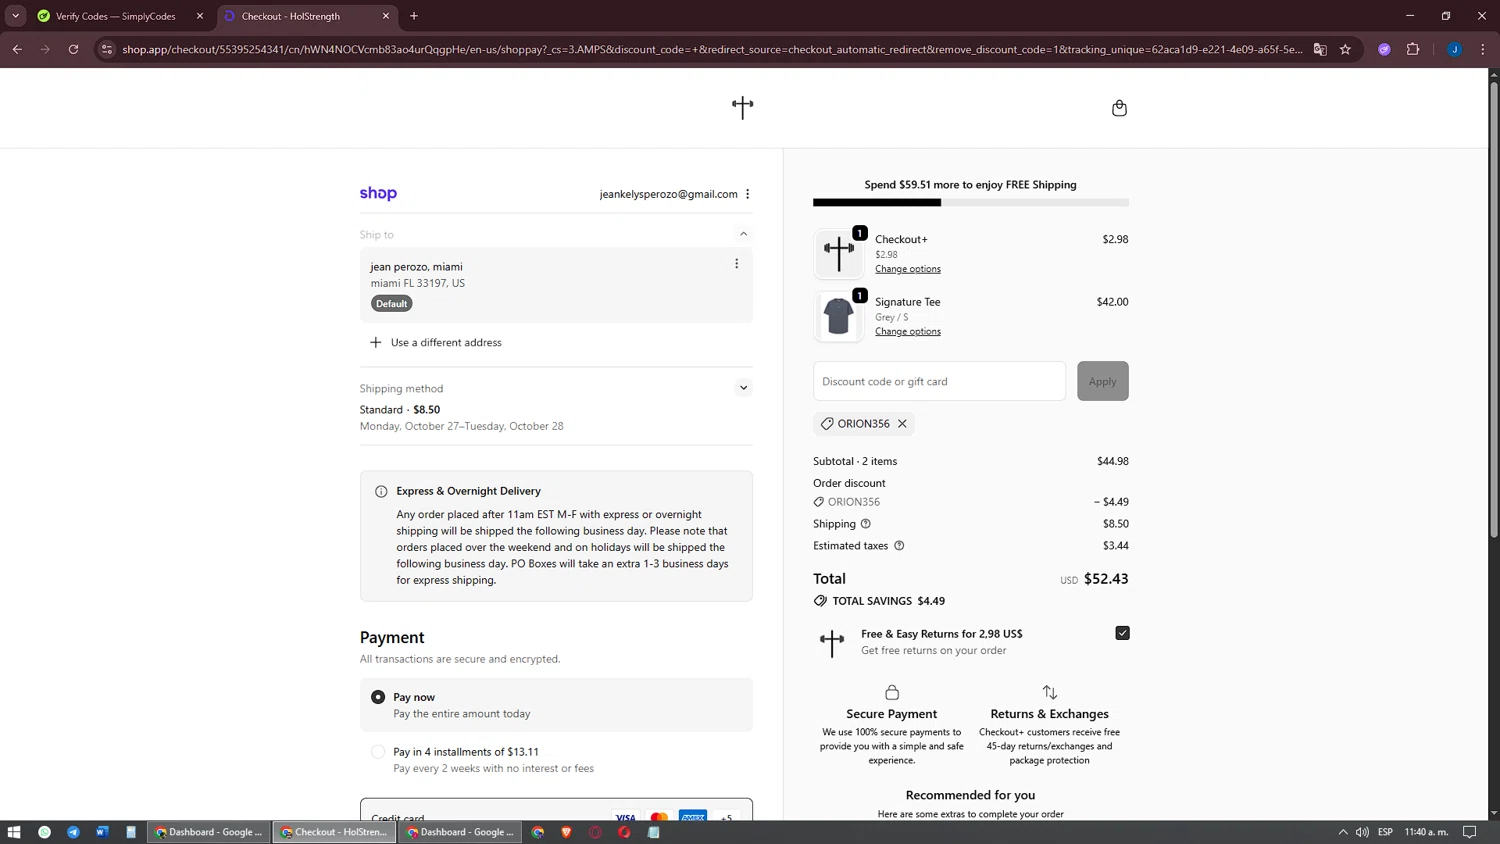Close the Checkout HolStrength tab
The width and height of the screenshot is (1500, 844).
pos(386,16)
